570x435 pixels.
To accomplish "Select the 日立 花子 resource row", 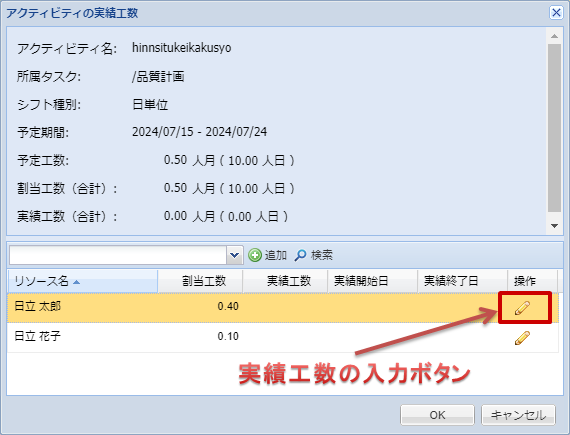I will (x=283, y=337).
